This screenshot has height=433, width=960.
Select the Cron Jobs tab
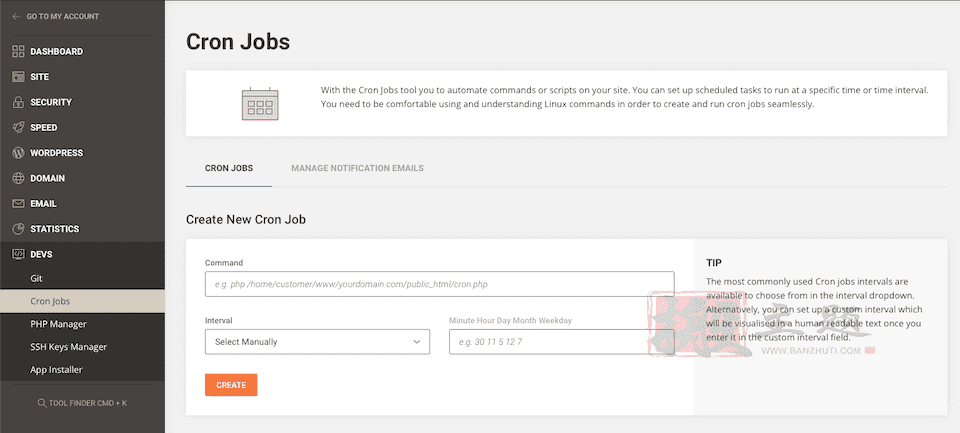pos(229,168)
